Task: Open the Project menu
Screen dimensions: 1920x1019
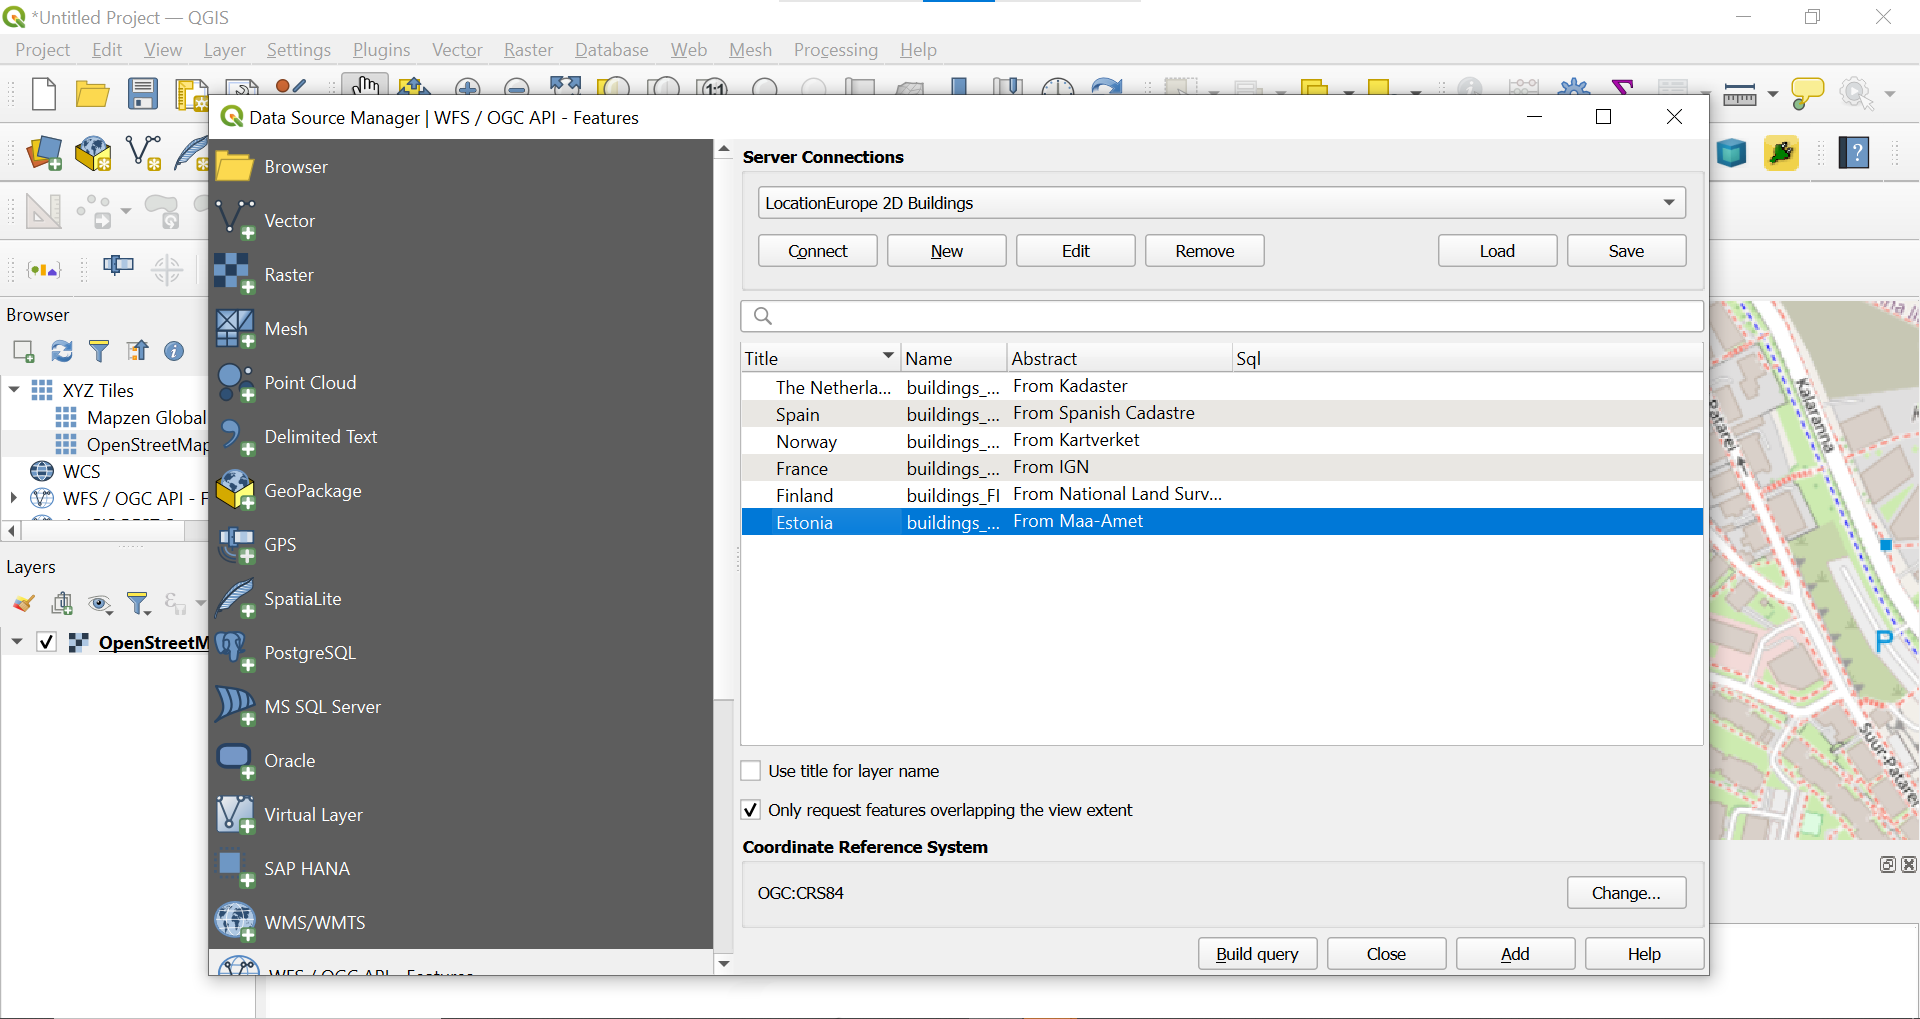Action: pyautogui.click(x=43, y=50)
